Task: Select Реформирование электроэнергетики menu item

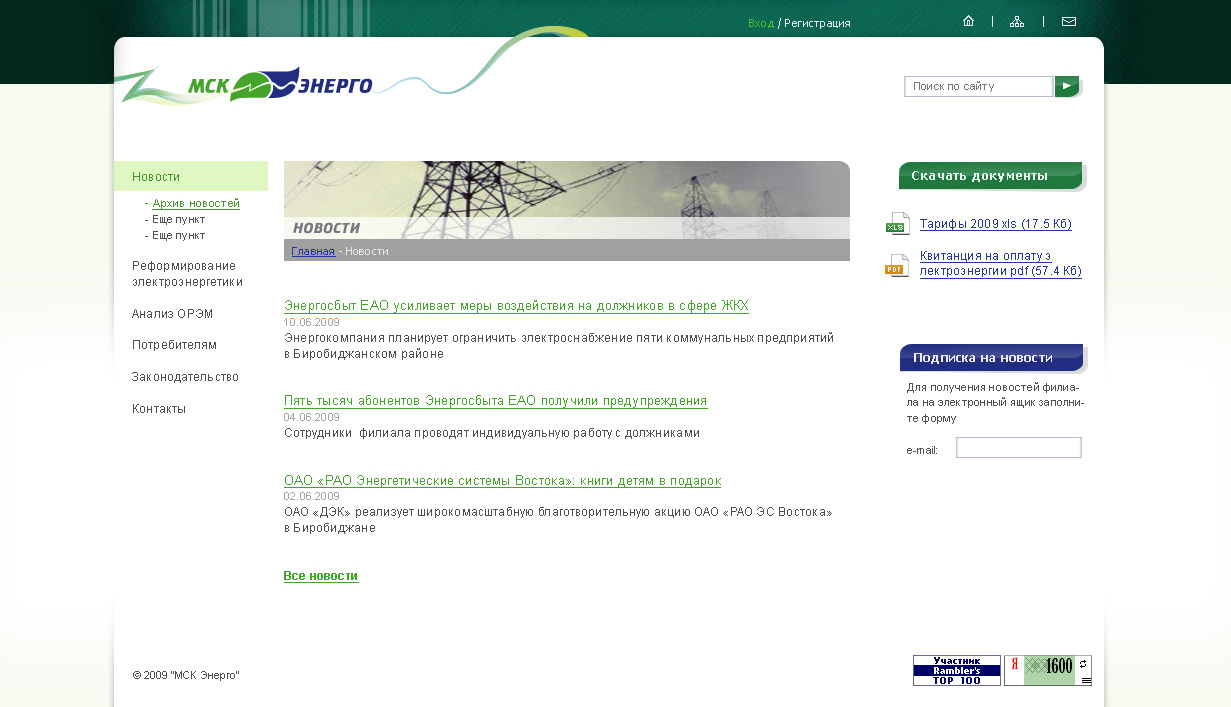Action: [187, 274]
